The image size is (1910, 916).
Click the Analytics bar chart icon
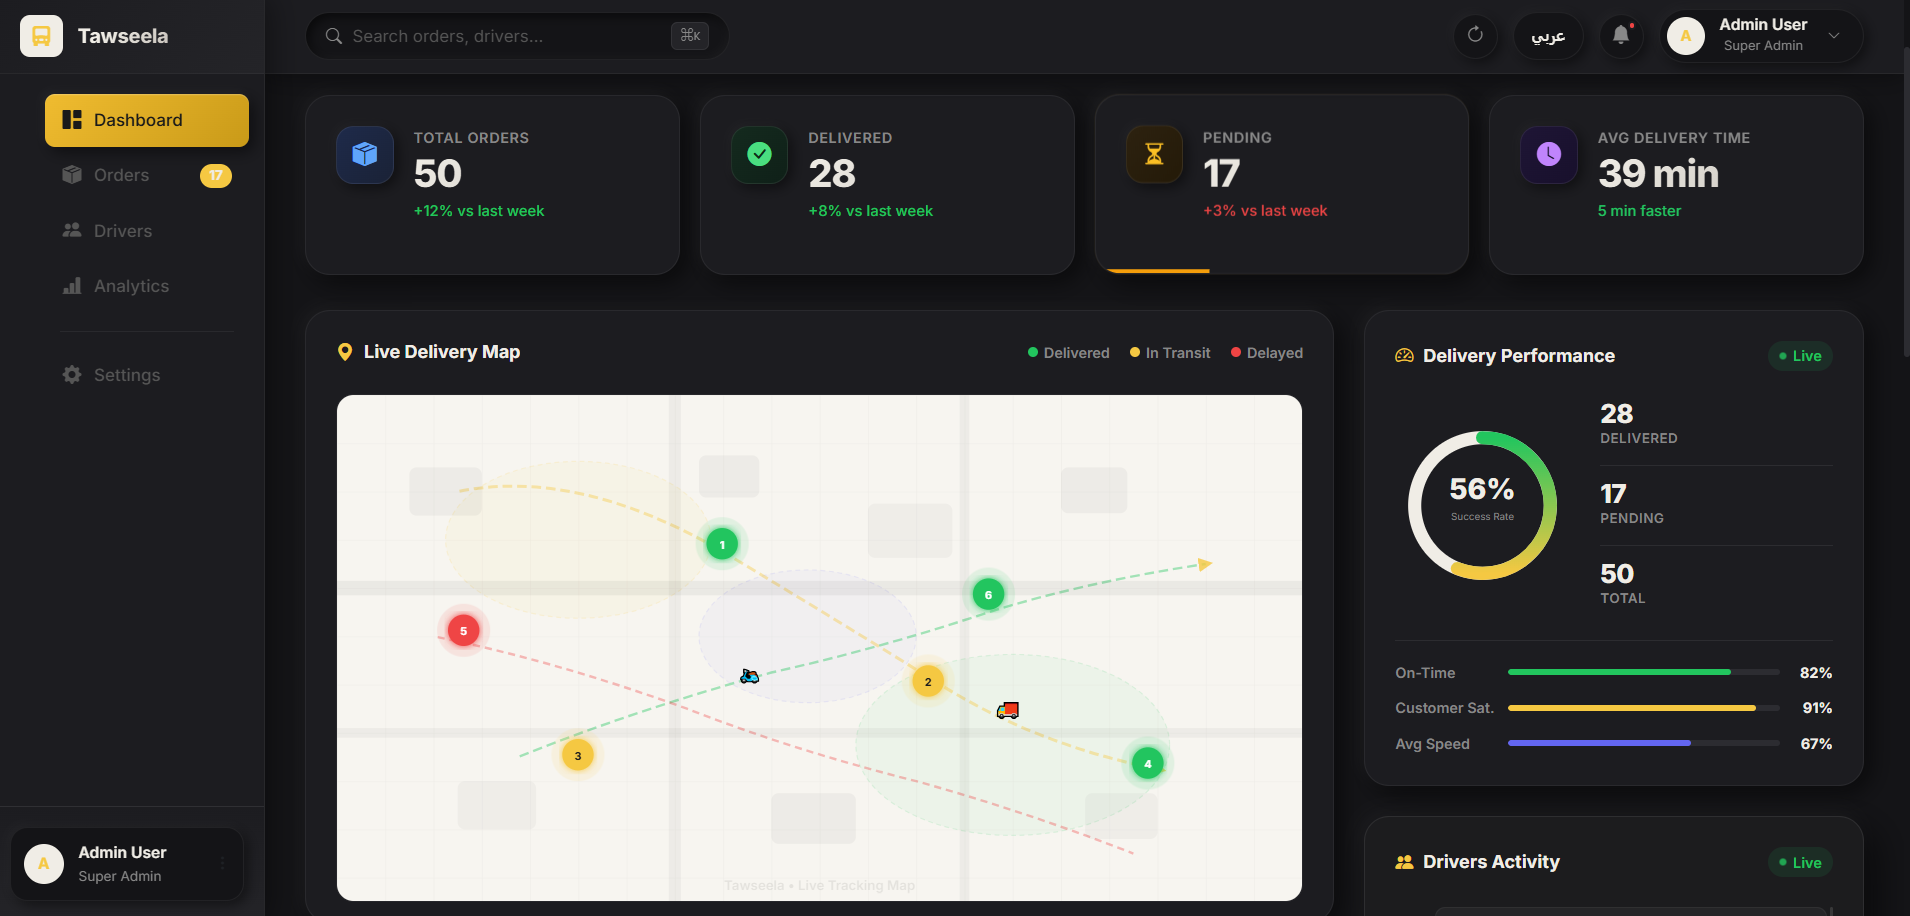point(72,286)
